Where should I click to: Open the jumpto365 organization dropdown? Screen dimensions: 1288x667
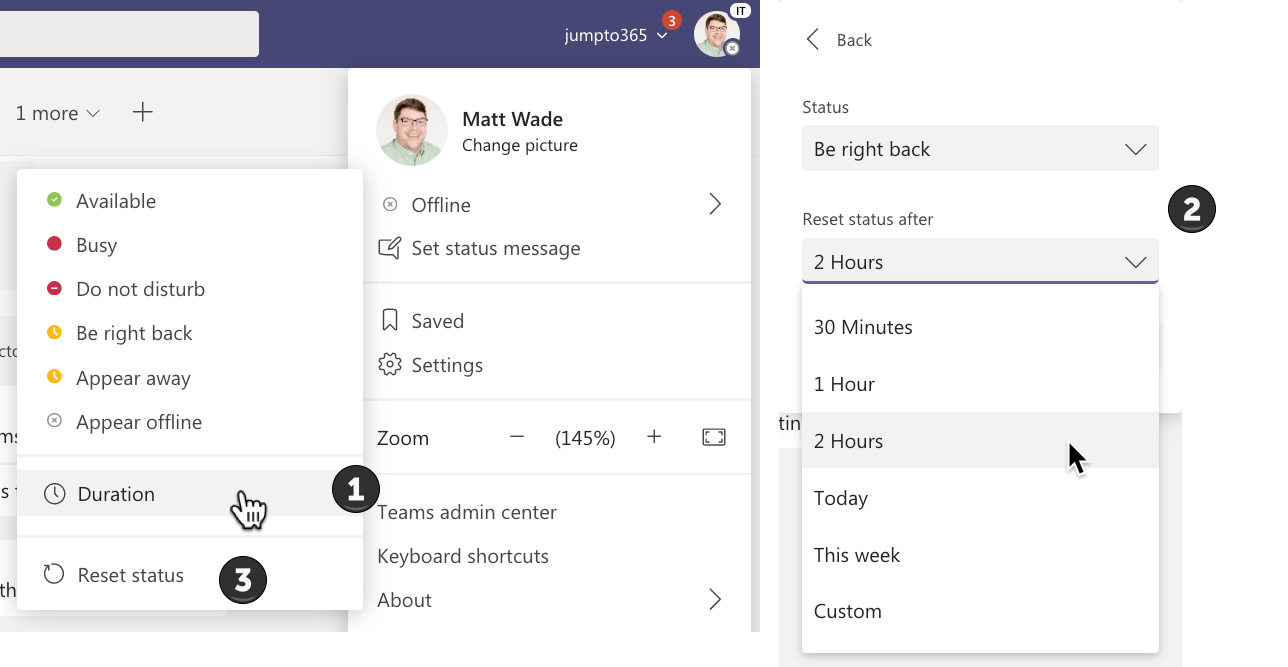pyautogui.click(x=617, y=35)
